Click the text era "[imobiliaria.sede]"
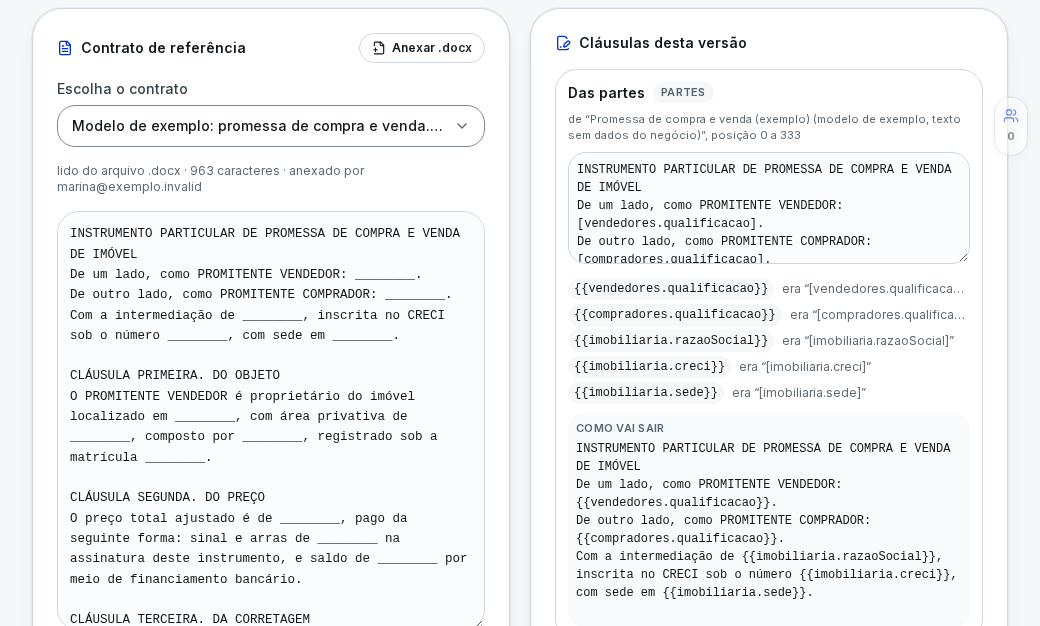 799,393
